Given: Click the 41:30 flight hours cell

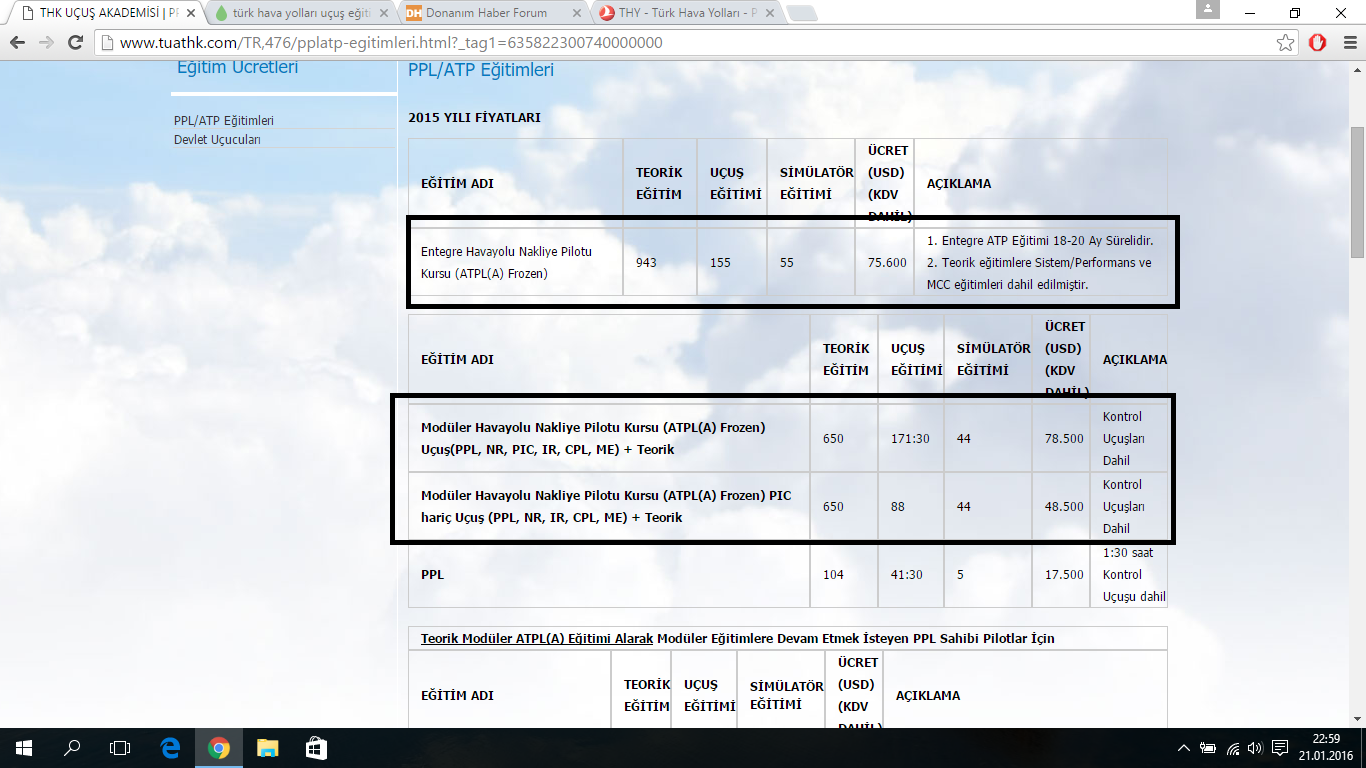Looking at the screenshot, I should pyautogui.click(x=912, y=575).
